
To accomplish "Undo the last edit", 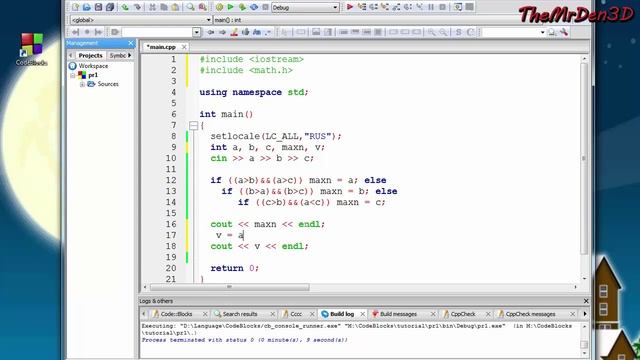I will tap(125, 7).
